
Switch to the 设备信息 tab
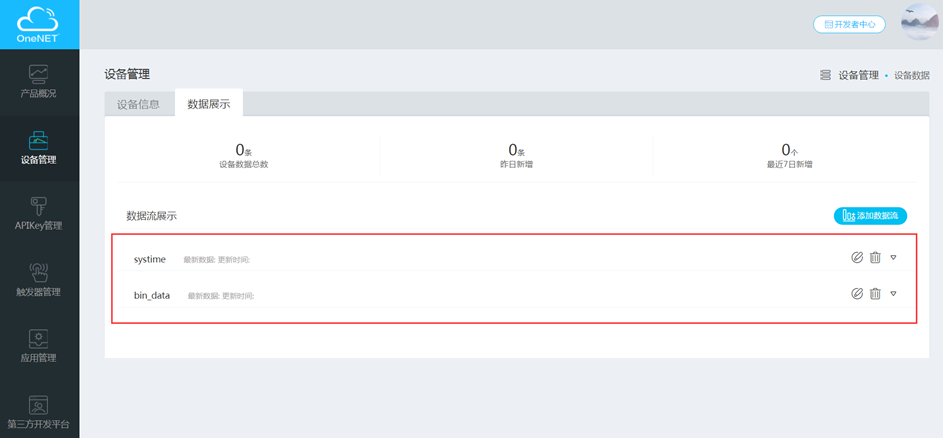[138, 104]
